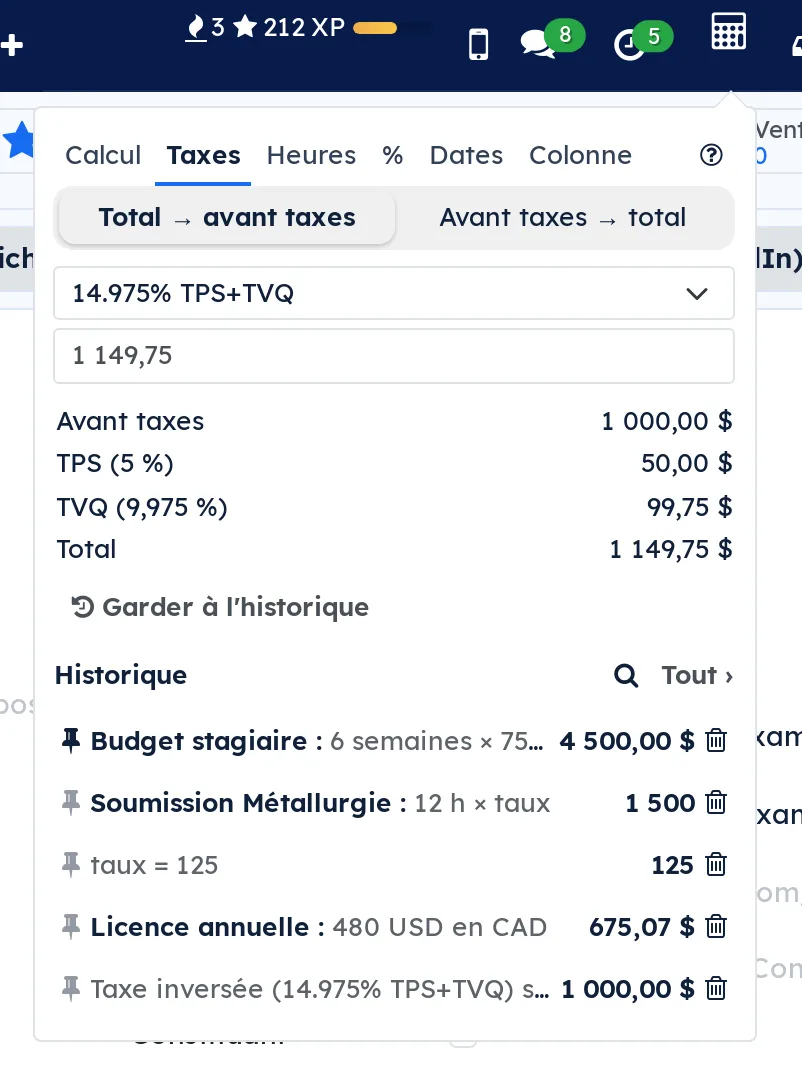Click the 212 XP star indicator
The image size is (802, 1072).
point(289,27)
